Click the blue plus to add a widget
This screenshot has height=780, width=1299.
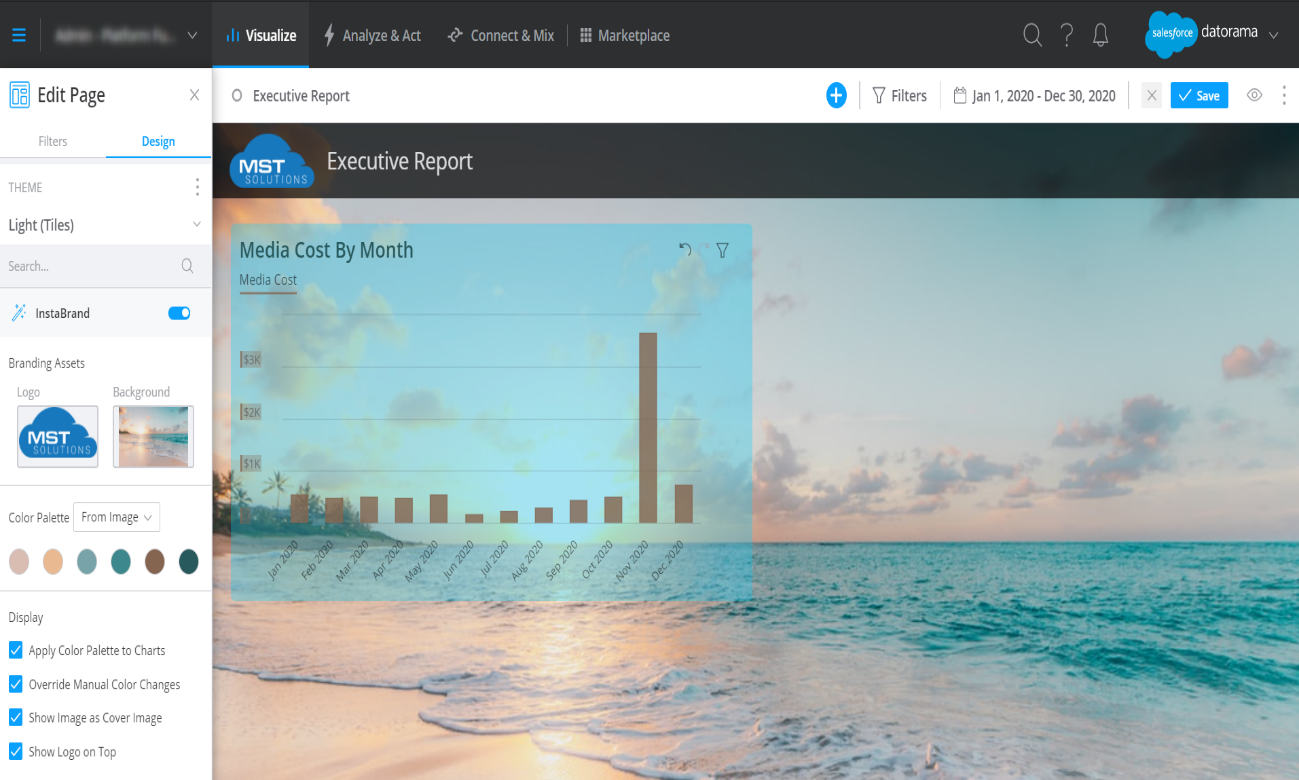coord(836,95)
